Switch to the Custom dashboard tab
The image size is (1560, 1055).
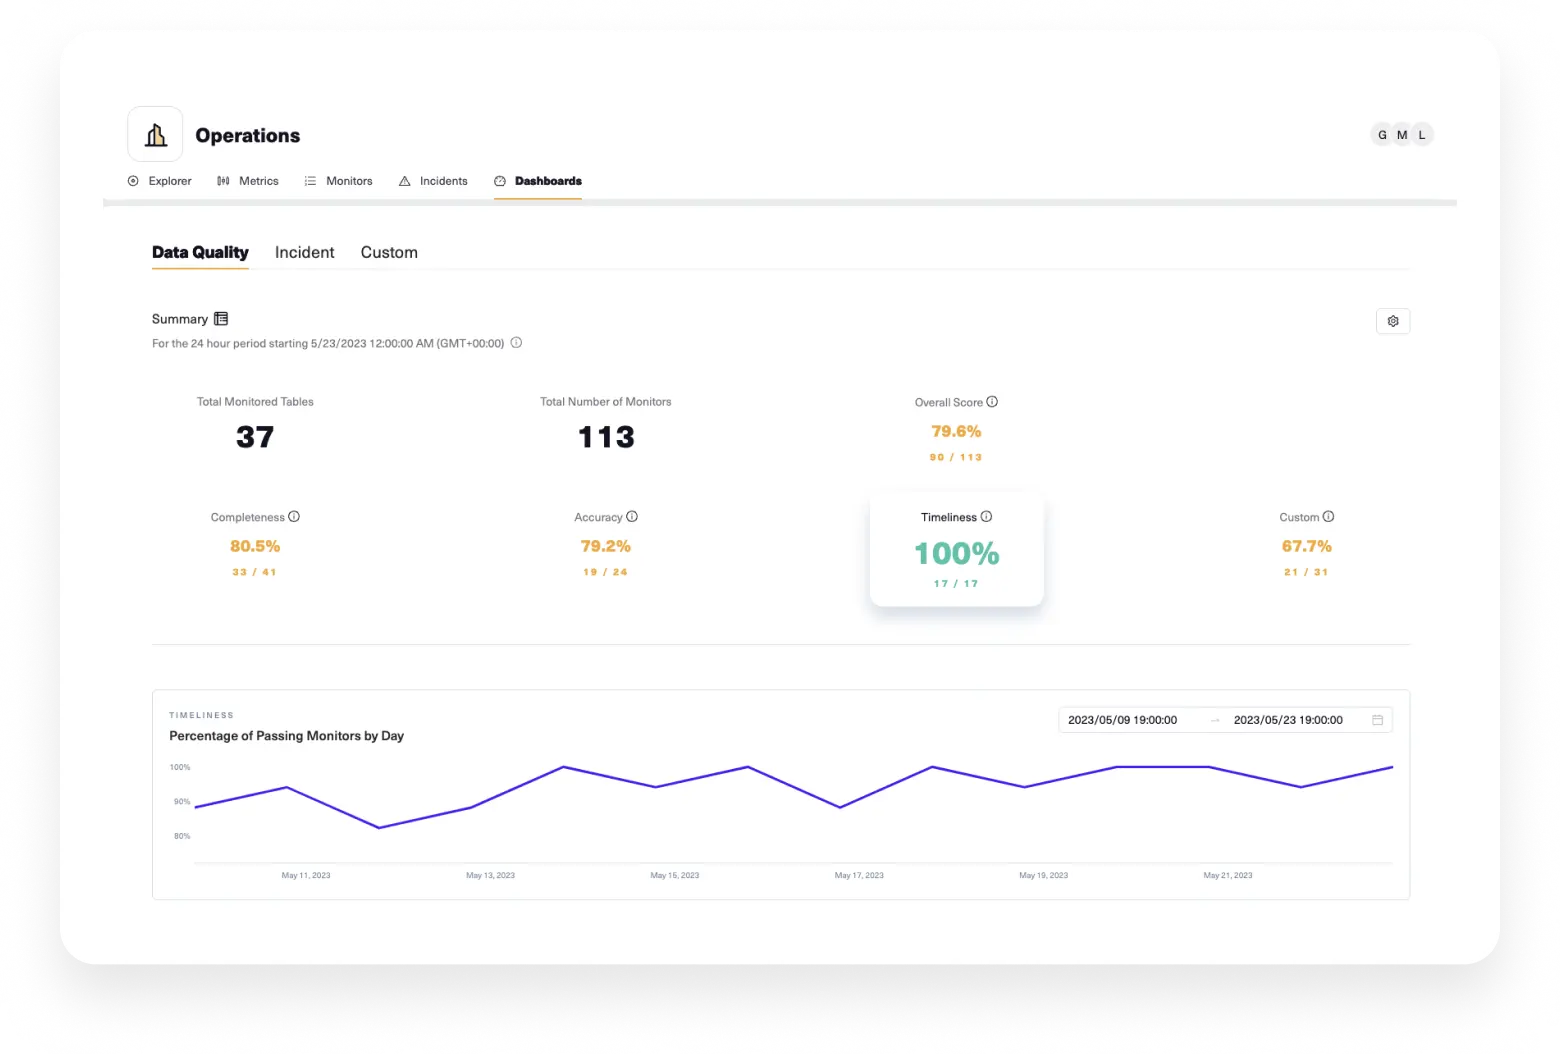click(x=389, y=252)
